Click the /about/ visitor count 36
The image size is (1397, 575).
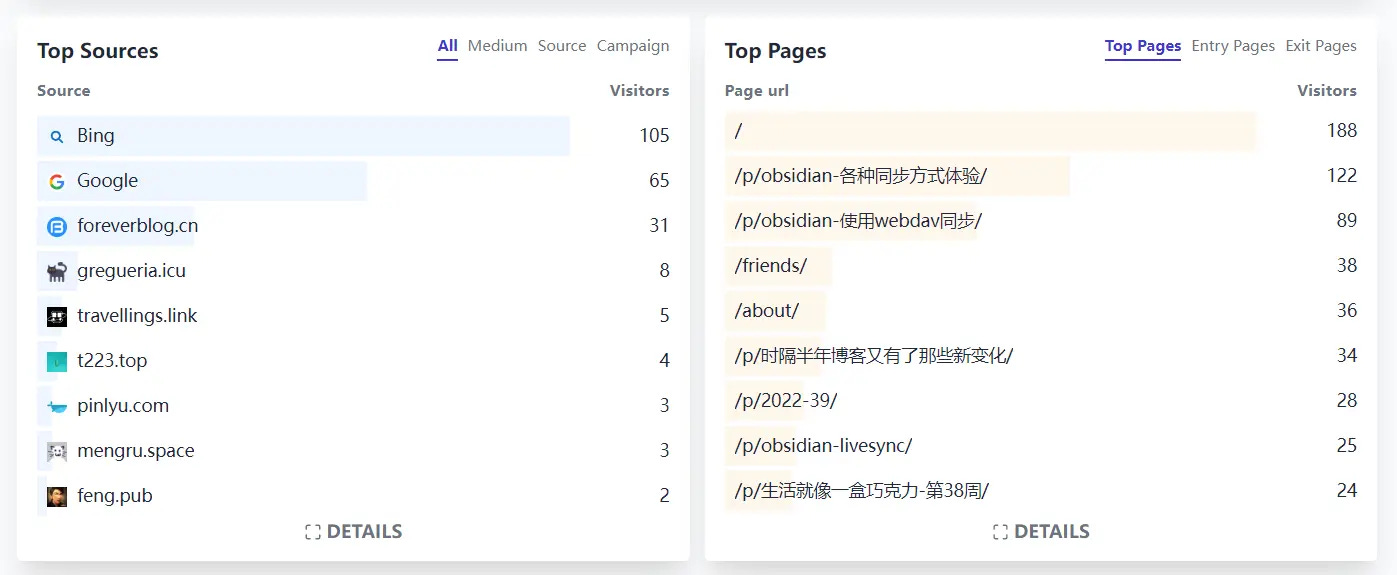pyautogui.click(x=1346, y=311)
